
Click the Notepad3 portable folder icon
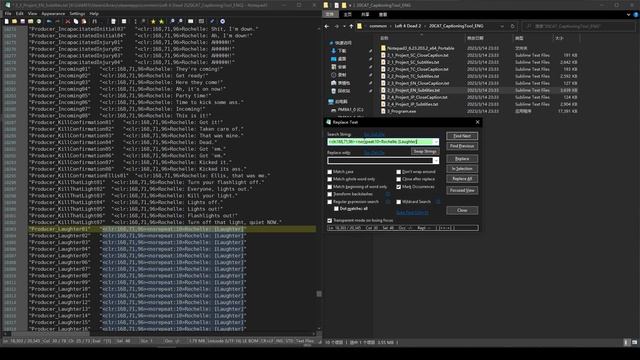383,48
